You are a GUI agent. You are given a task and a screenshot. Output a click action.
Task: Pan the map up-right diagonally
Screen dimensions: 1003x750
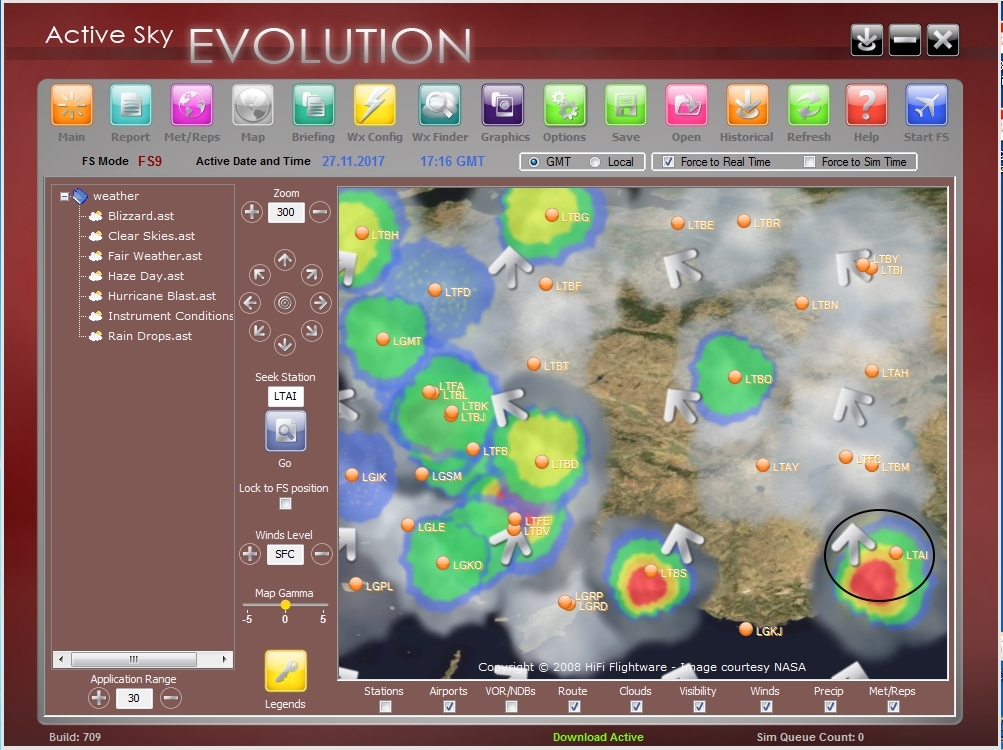pos(312,275)
